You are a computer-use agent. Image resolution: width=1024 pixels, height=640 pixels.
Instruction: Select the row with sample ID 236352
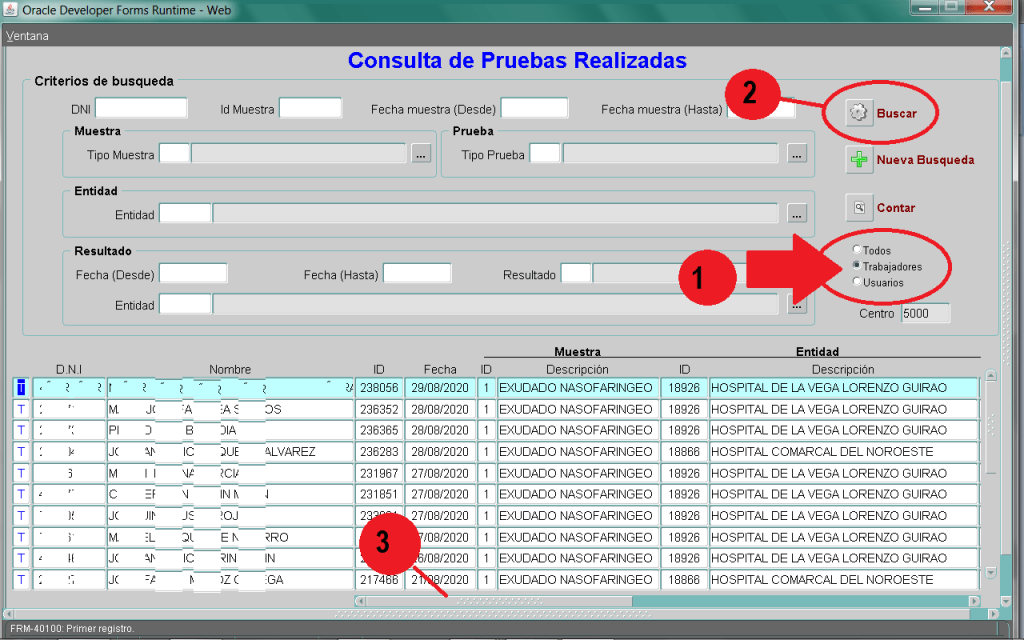click(x=379, y=409)
